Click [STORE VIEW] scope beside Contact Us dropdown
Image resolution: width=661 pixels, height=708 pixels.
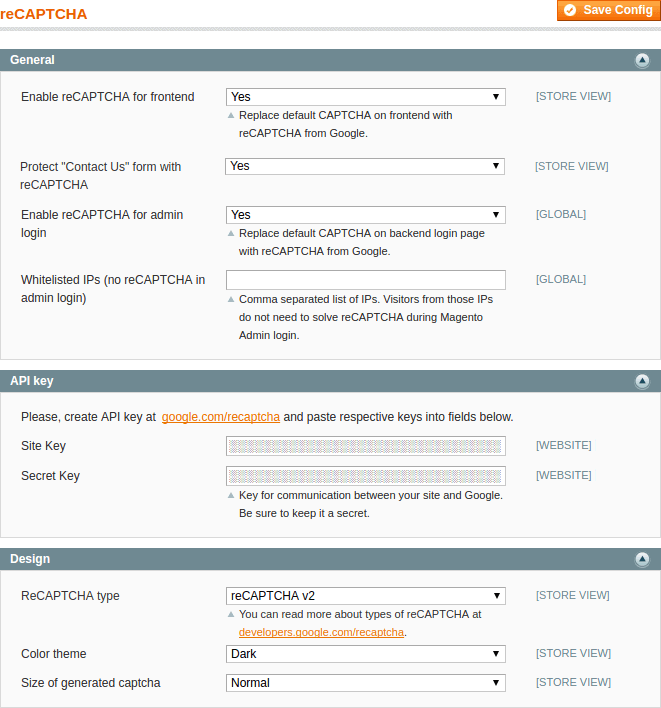pos(572,166)
